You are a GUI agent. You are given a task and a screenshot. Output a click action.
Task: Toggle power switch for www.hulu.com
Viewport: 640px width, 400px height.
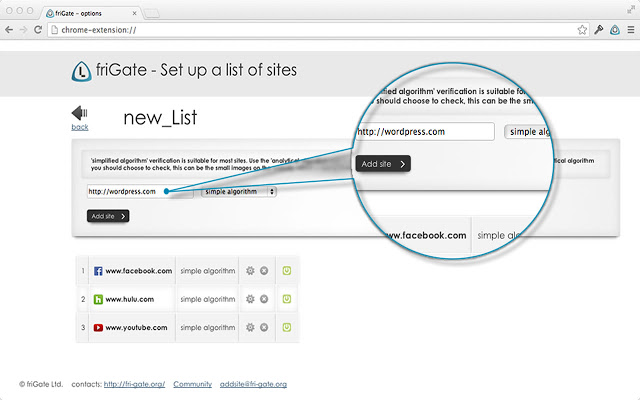[x=287, y=299]
